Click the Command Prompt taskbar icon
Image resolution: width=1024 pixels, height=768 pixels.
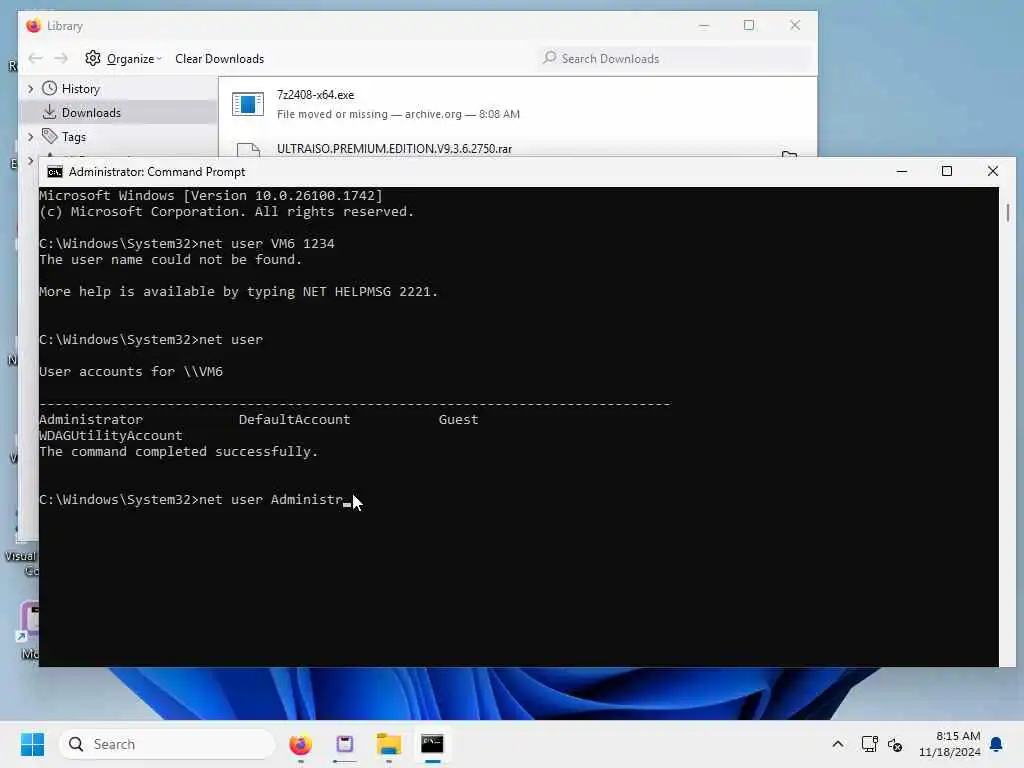point(432,744)
